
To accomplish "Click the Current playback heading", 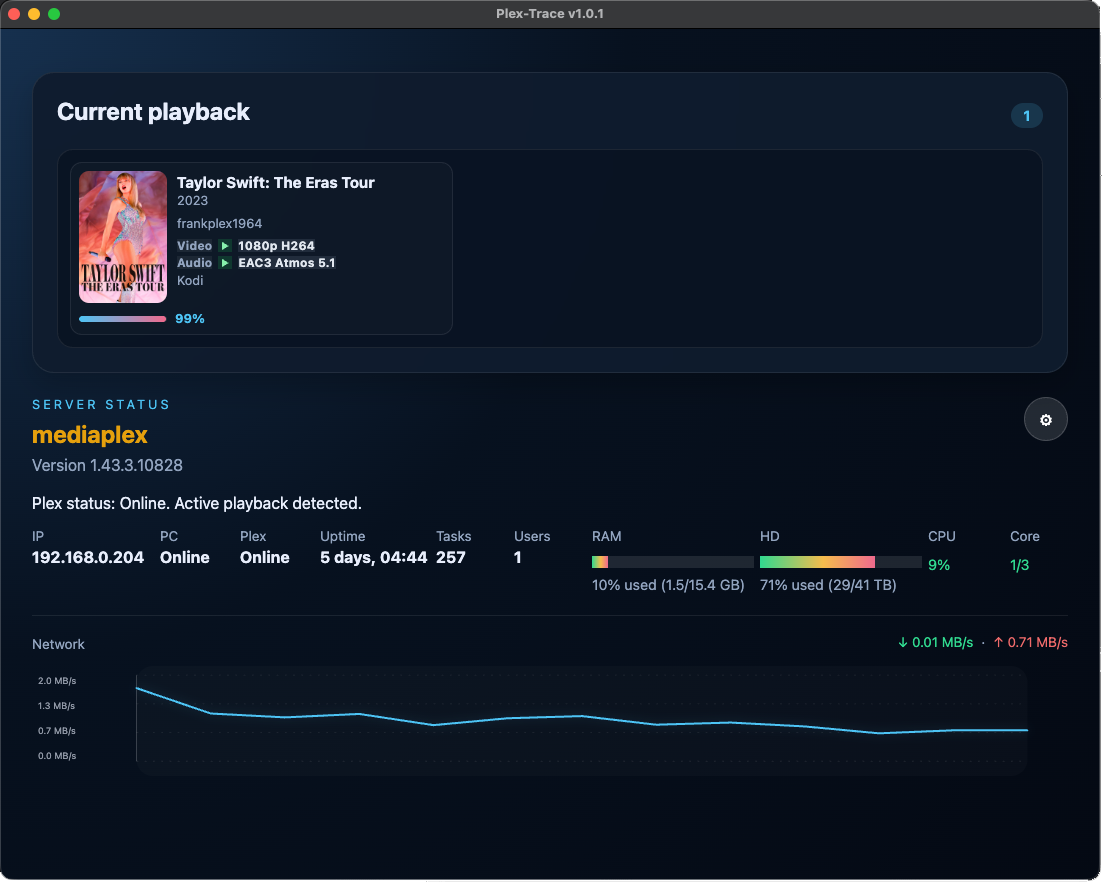I will pyautogui.click(x=153, y=112).
